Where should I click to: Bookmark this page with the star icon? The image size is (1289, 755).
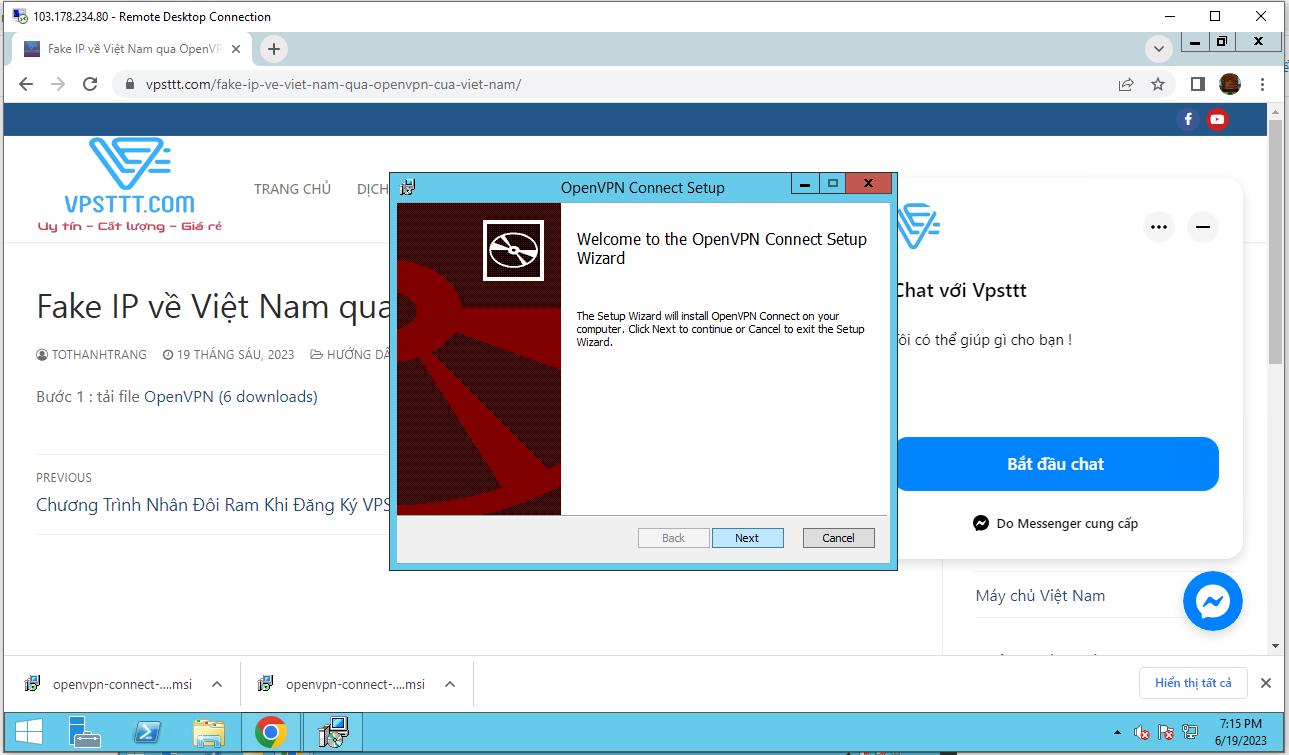point(1158,84)
